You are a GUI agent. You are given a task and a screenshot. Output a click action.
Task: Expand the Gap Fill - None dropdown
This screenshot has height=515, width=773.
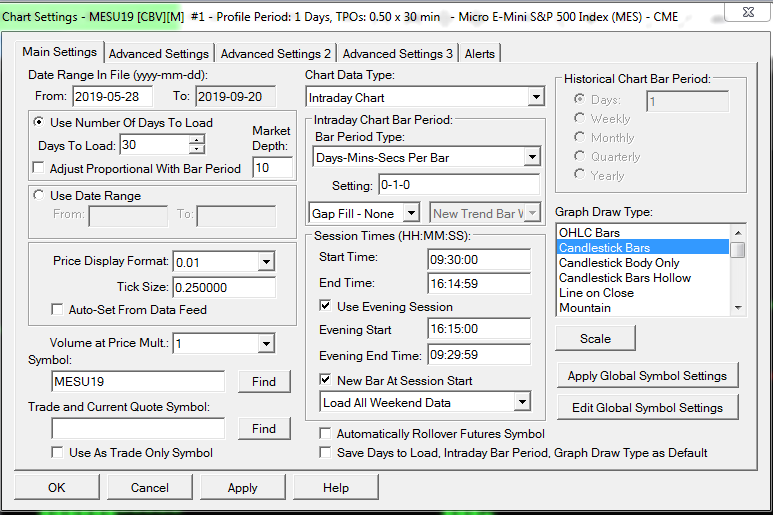coord(411,213)
